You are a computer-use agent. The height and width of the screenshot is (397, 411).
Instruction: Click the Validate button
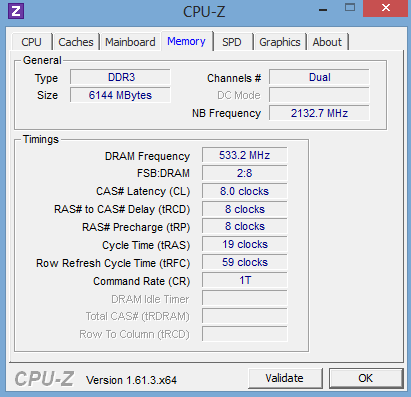tap(285, 378)
